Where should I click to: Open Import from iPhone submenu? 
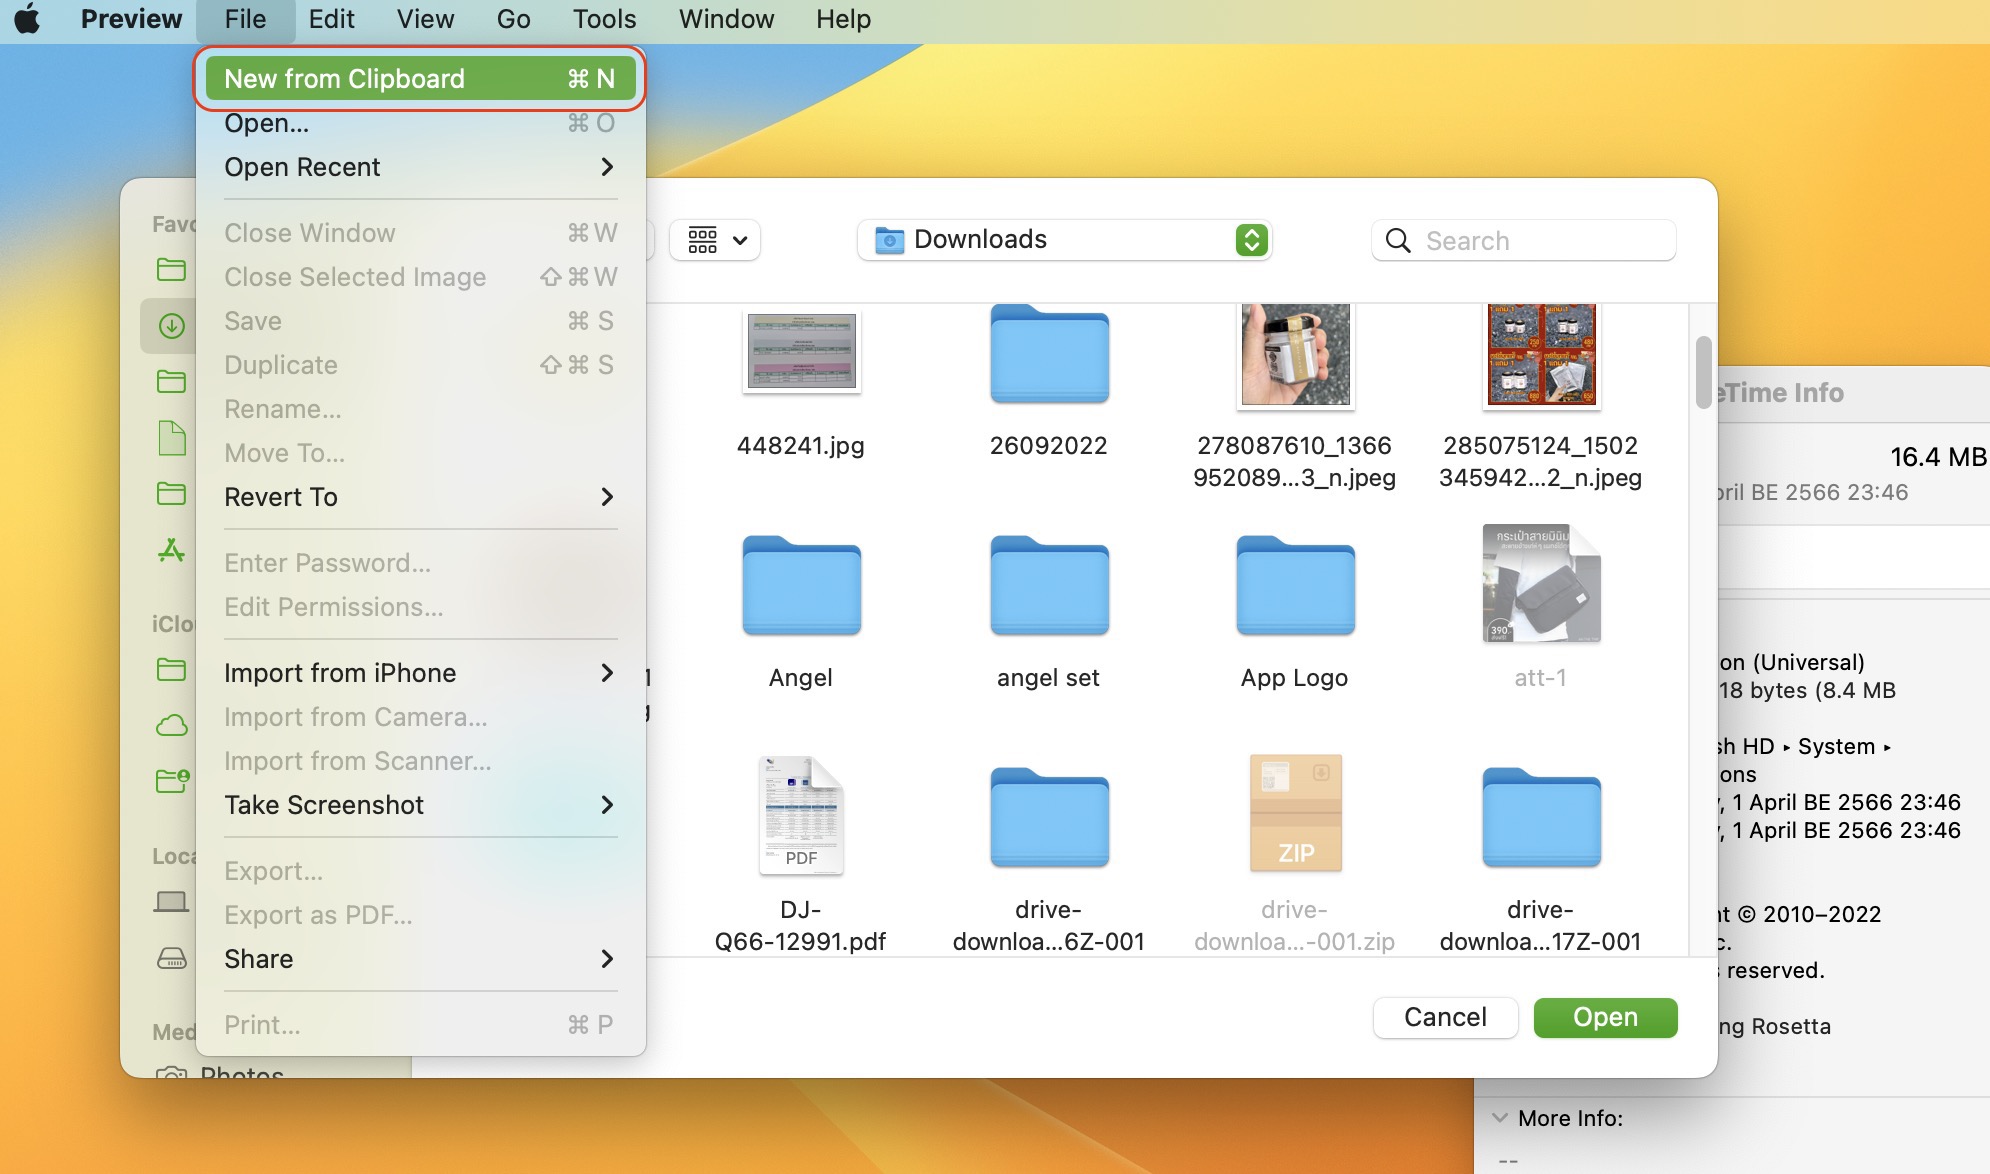(x=420, y=673)
